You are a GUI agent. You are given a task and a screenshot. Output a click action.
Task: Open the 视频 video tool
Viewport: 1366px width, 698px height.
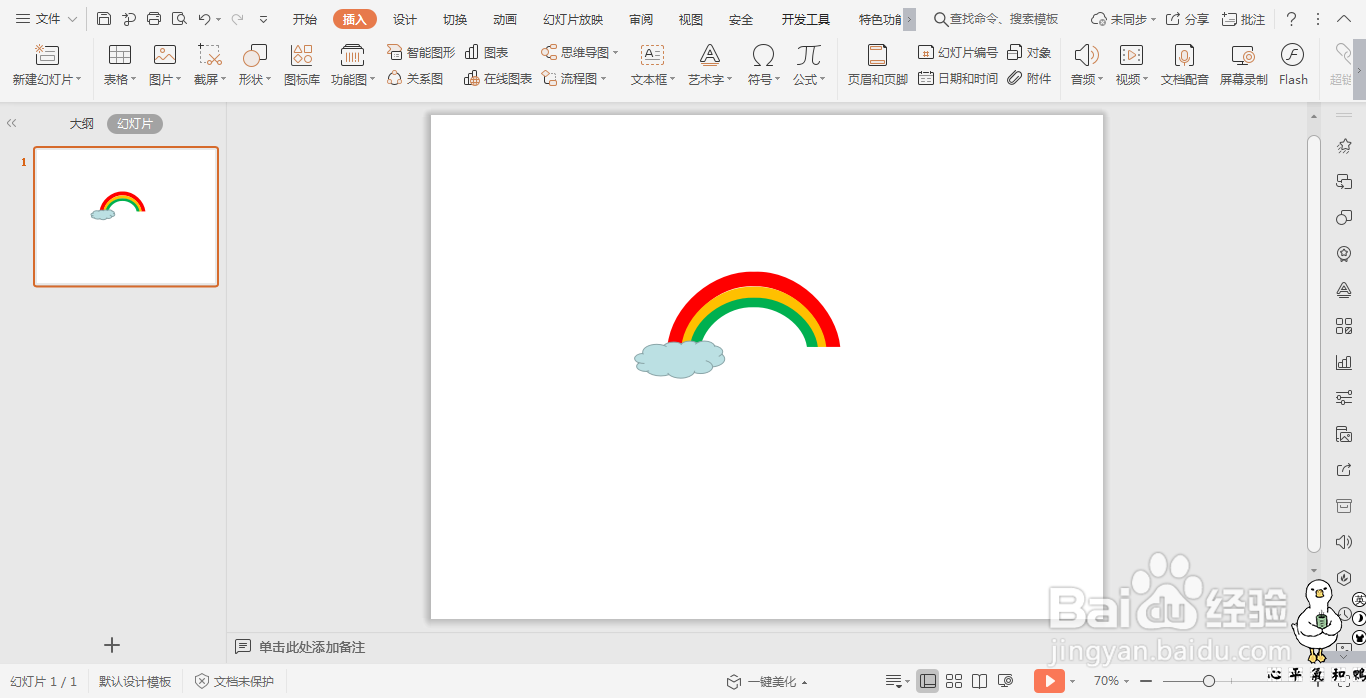point(1131,65)
